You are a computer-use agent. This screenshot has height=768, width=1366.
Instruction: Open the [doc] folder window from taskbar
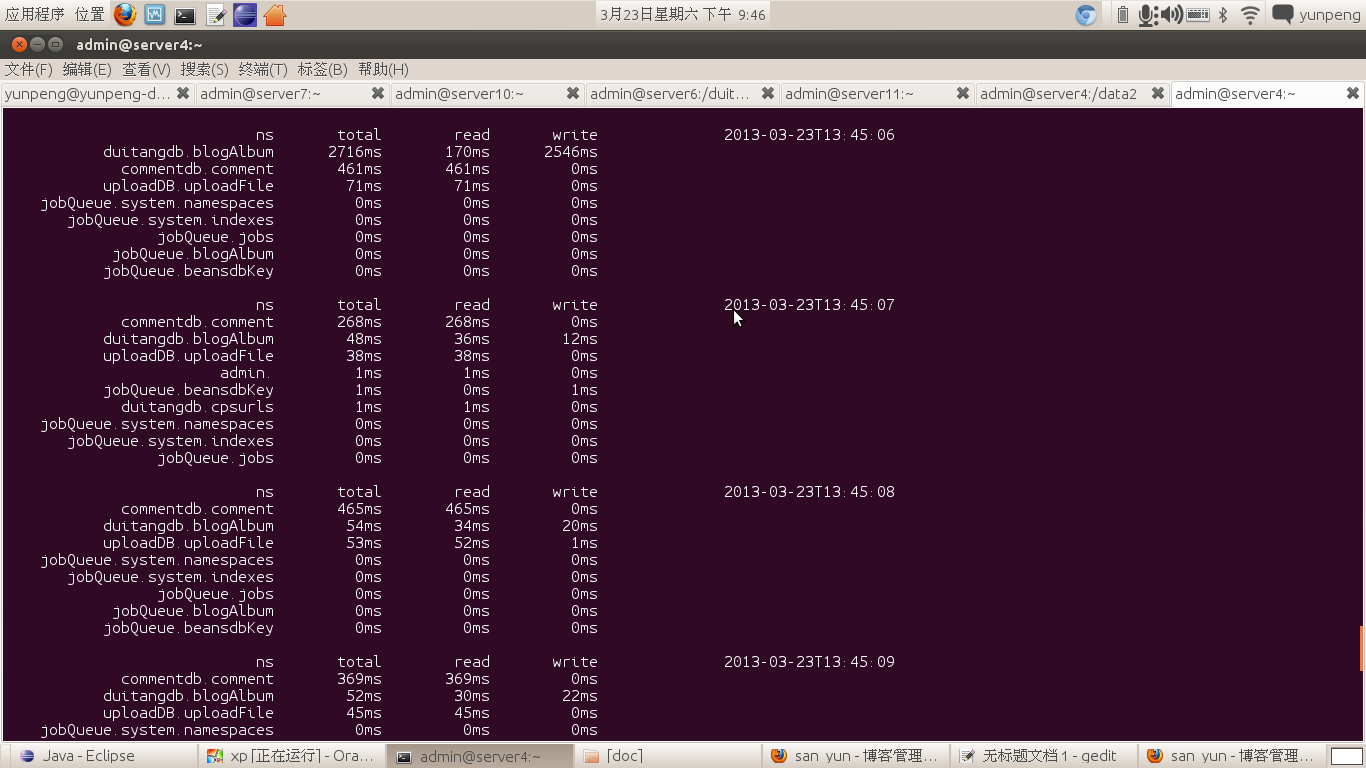[667, 756]
